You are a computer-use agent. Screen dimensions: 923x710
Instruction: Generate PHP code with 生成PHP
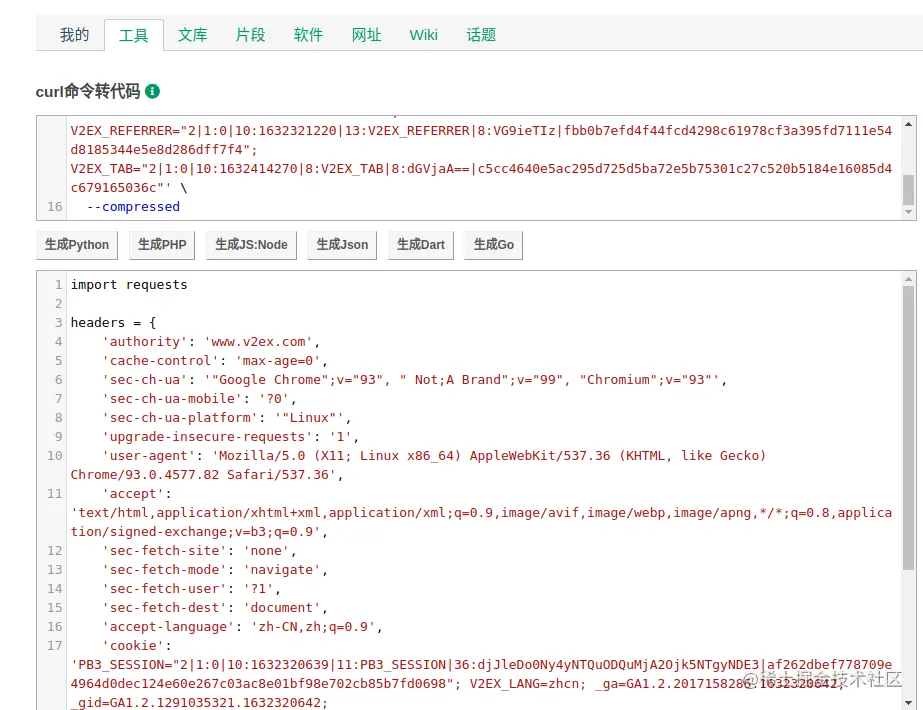(x=162, y=245)
